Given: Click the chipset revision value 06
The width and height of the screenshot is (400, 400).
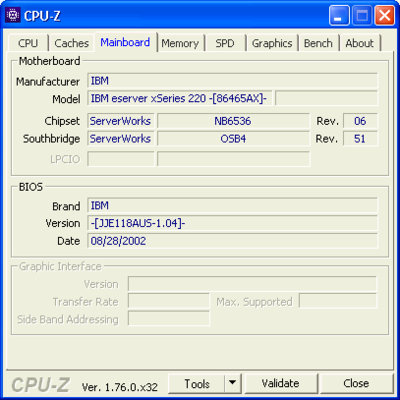Looking at the screenshot, I should click(x=360, y=121).
